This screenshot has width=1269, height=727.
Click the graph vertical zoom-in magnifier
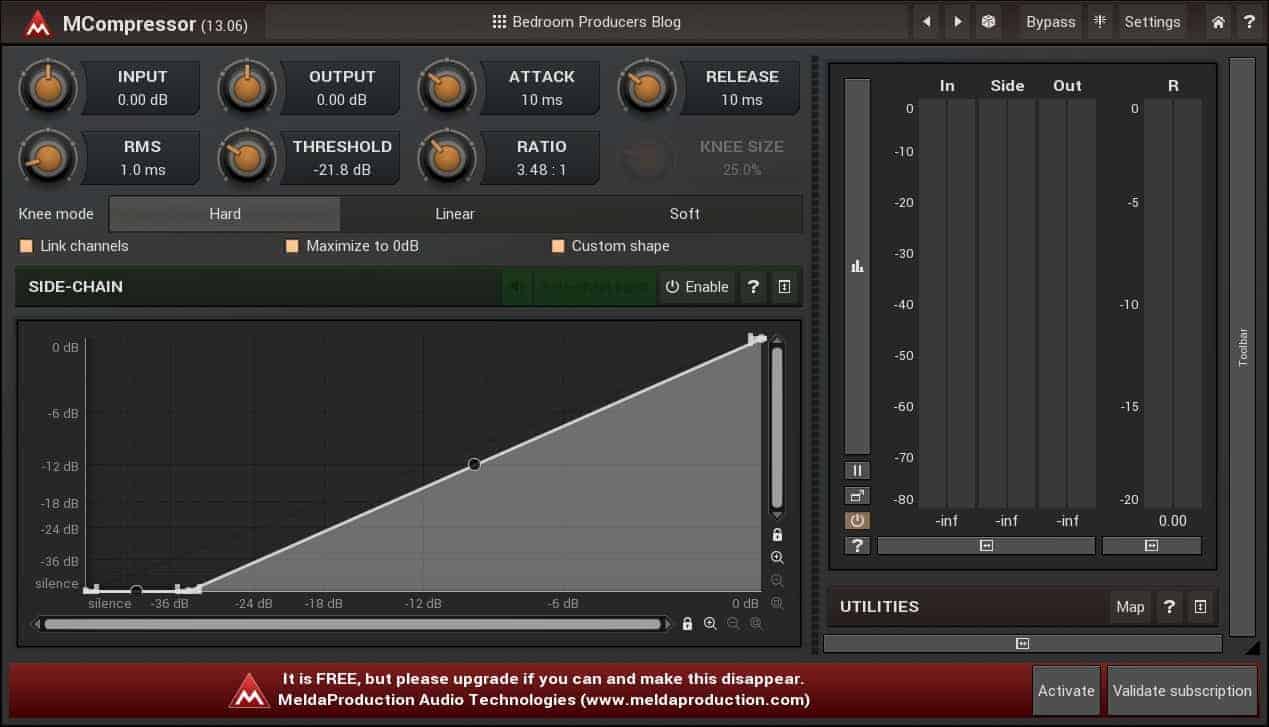tap(777, 558)
